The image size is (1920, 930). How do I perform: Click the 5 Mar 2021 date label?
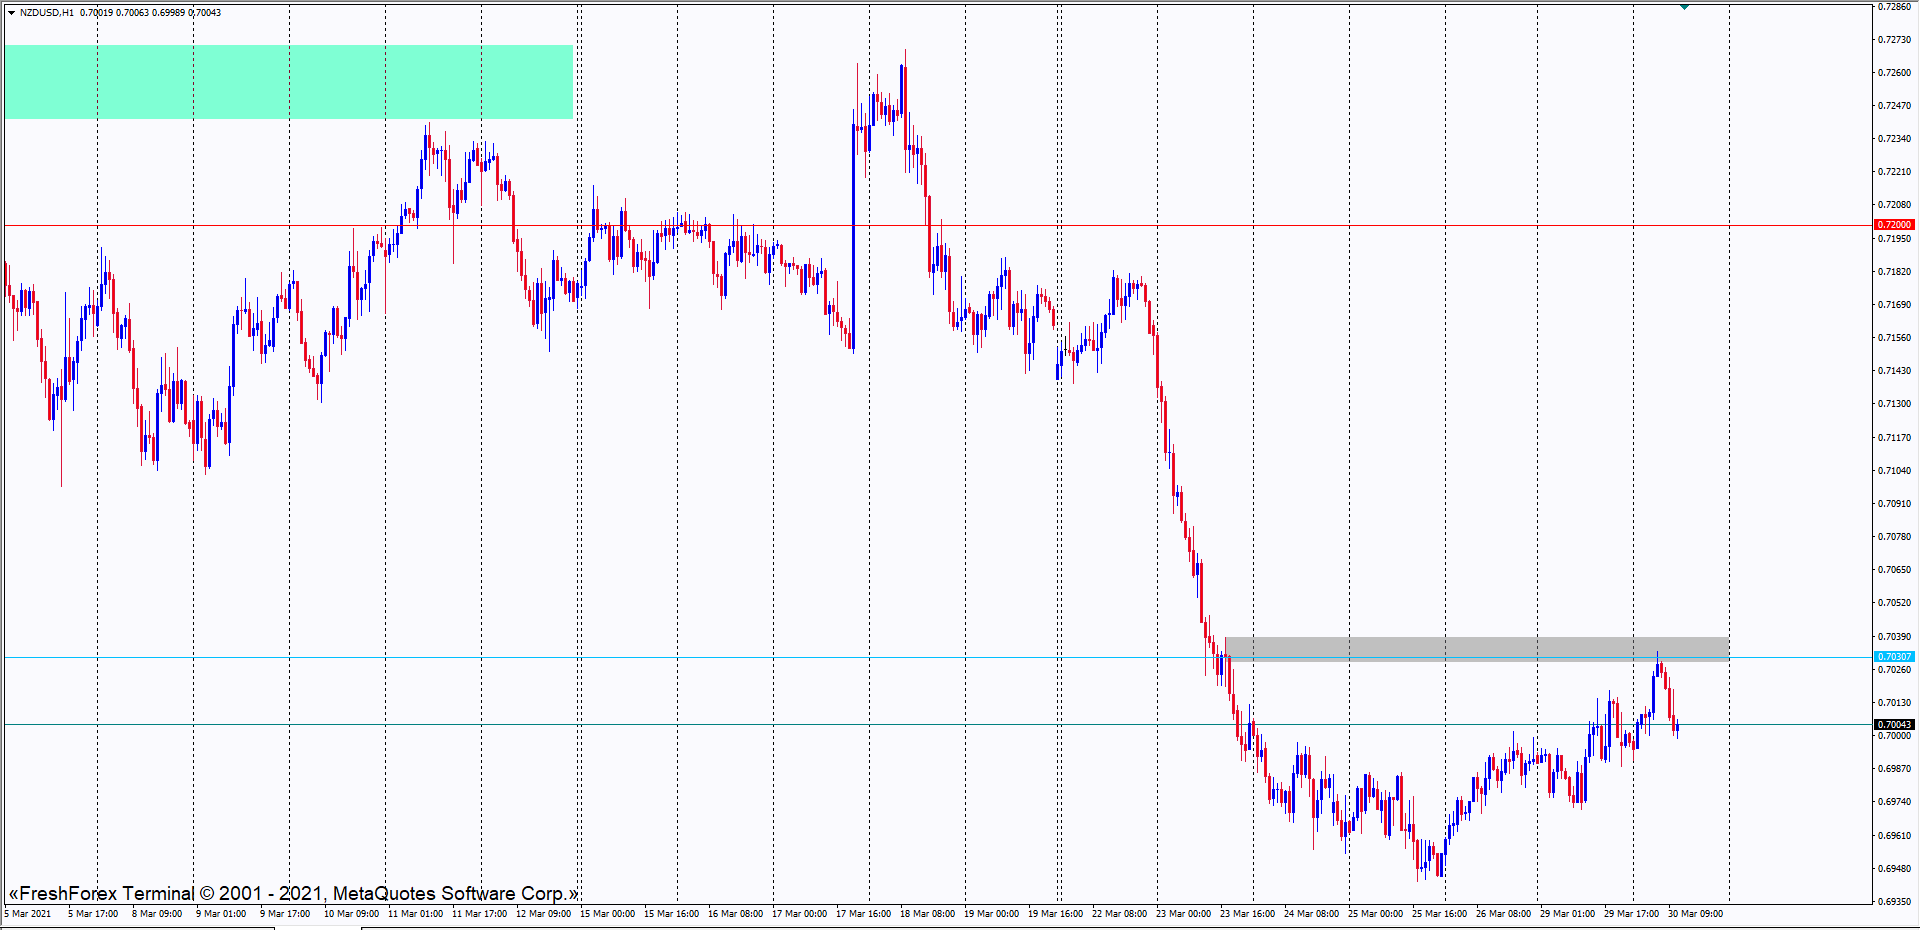(28, 913)
